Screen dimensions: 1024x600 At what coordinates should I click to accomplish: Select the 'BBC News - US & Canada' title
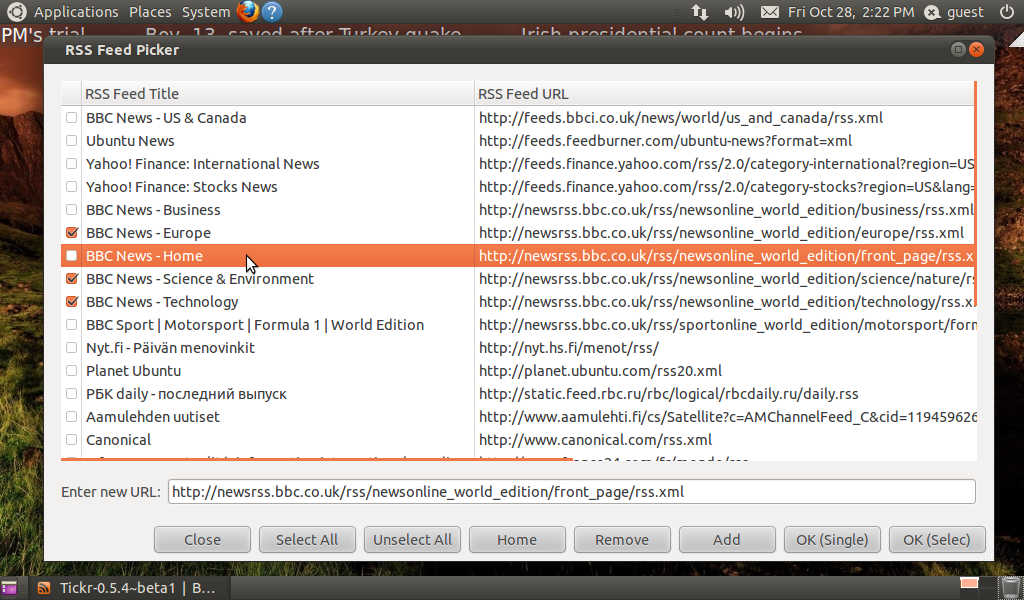click(x=166, y=118)
